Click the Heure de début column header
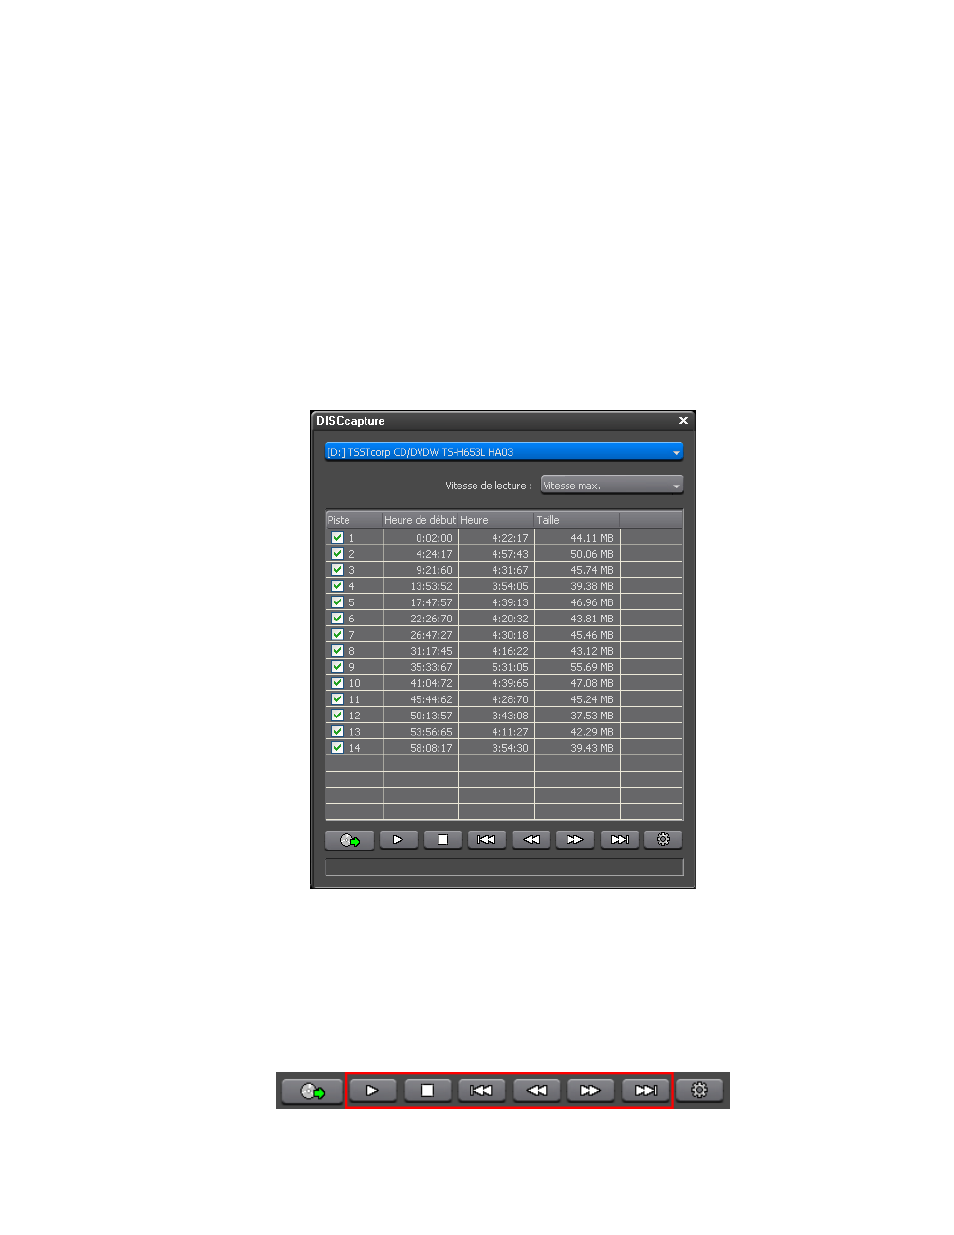This screenshot has width=954, height=1235. tap(420, 520)
